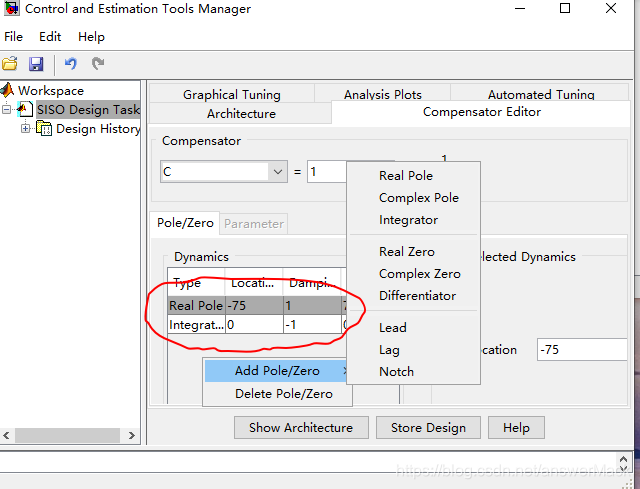
Task: Choose Differentiator from the submenu
Action: [413, 296]
